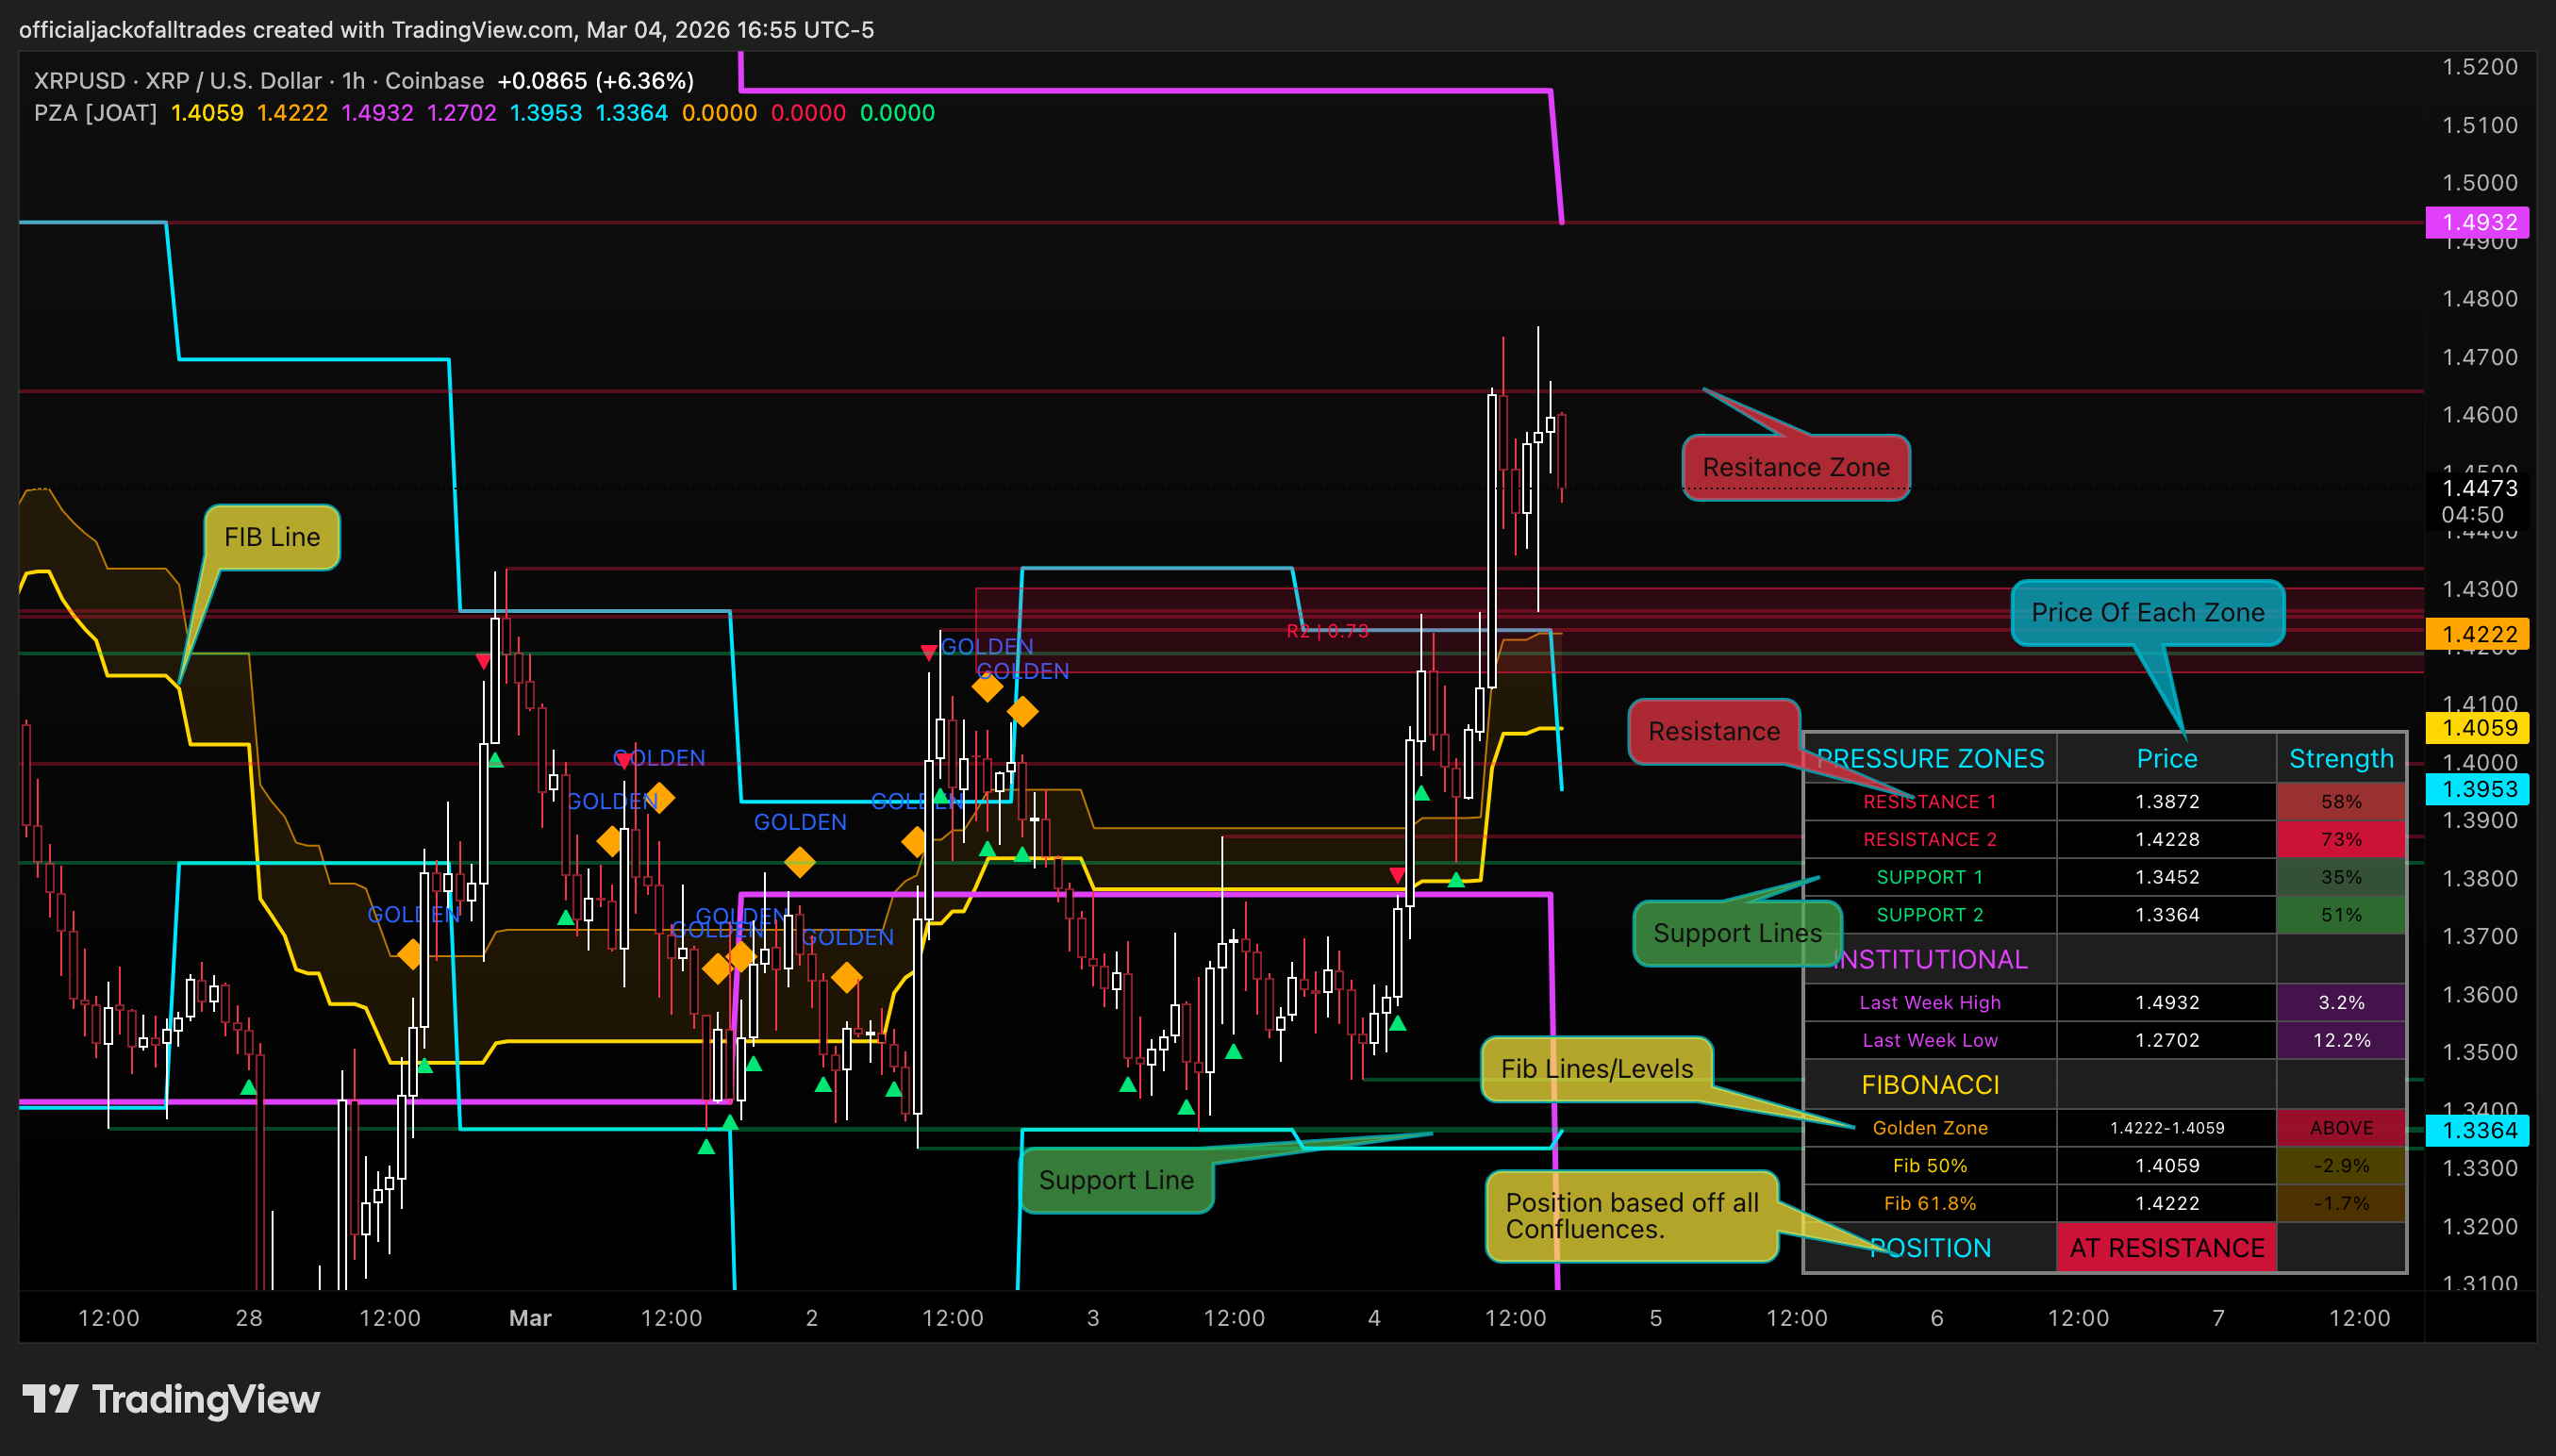Click the orange 1.4222 price axis label

[2477, 634]
